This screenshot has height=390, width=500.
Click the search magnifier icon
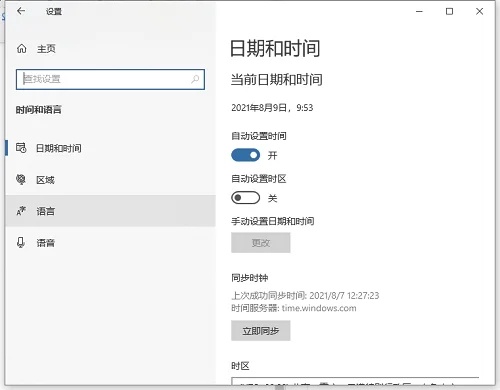(195, 79)
